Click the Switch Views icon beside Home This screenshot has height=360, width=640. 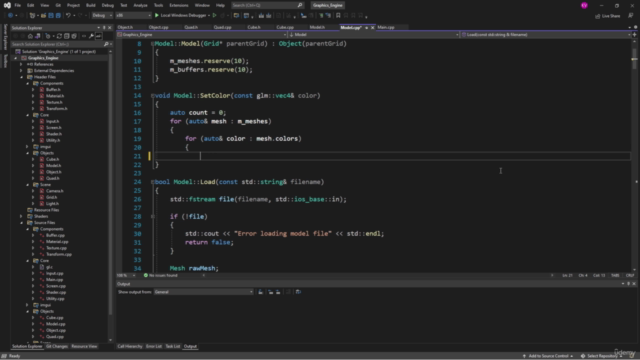[x=37, y=36]
